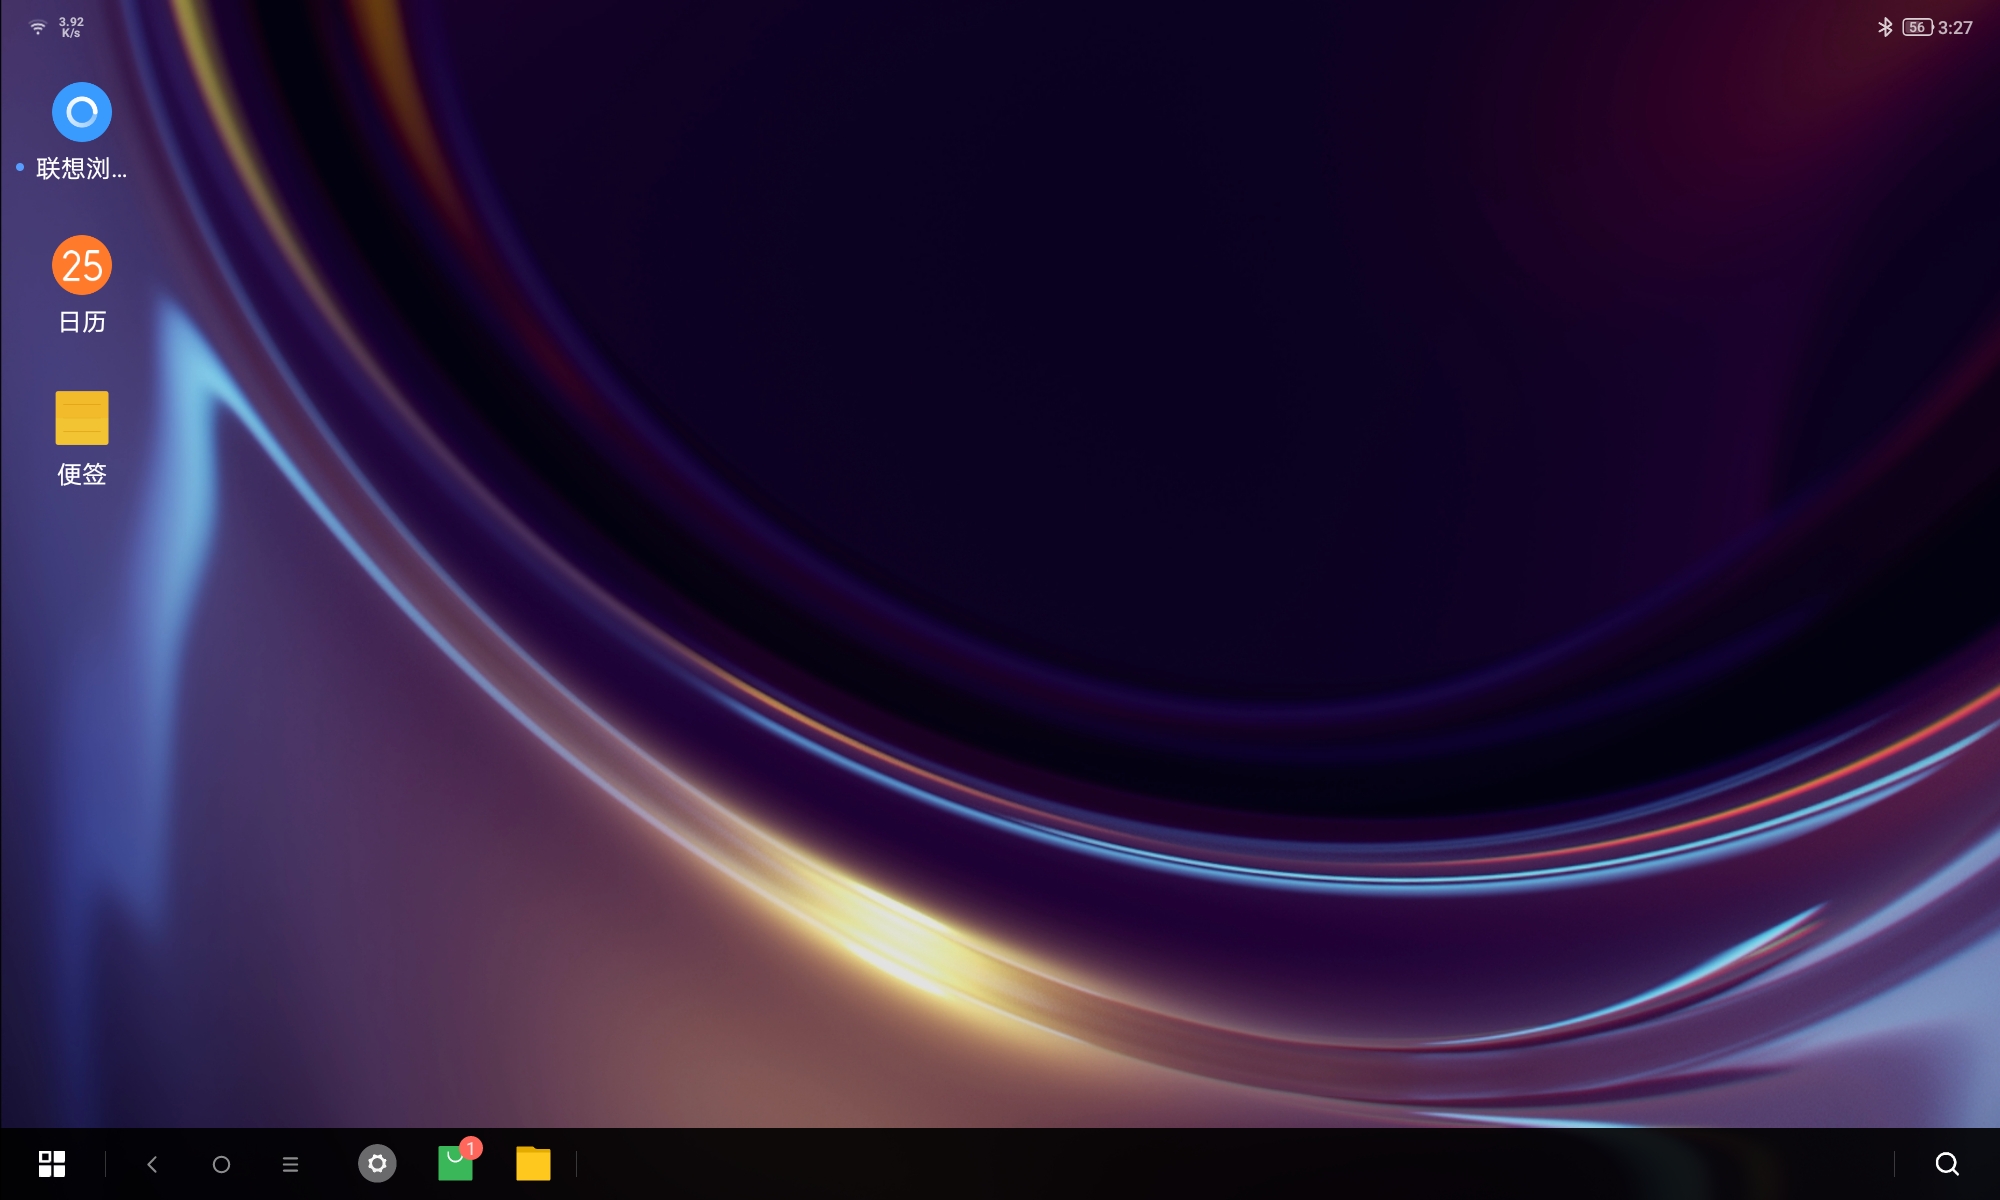Tap the Wi-Fi signal icon
The width and height of the screenshot is (2000, 1200).
pos(38,27)
